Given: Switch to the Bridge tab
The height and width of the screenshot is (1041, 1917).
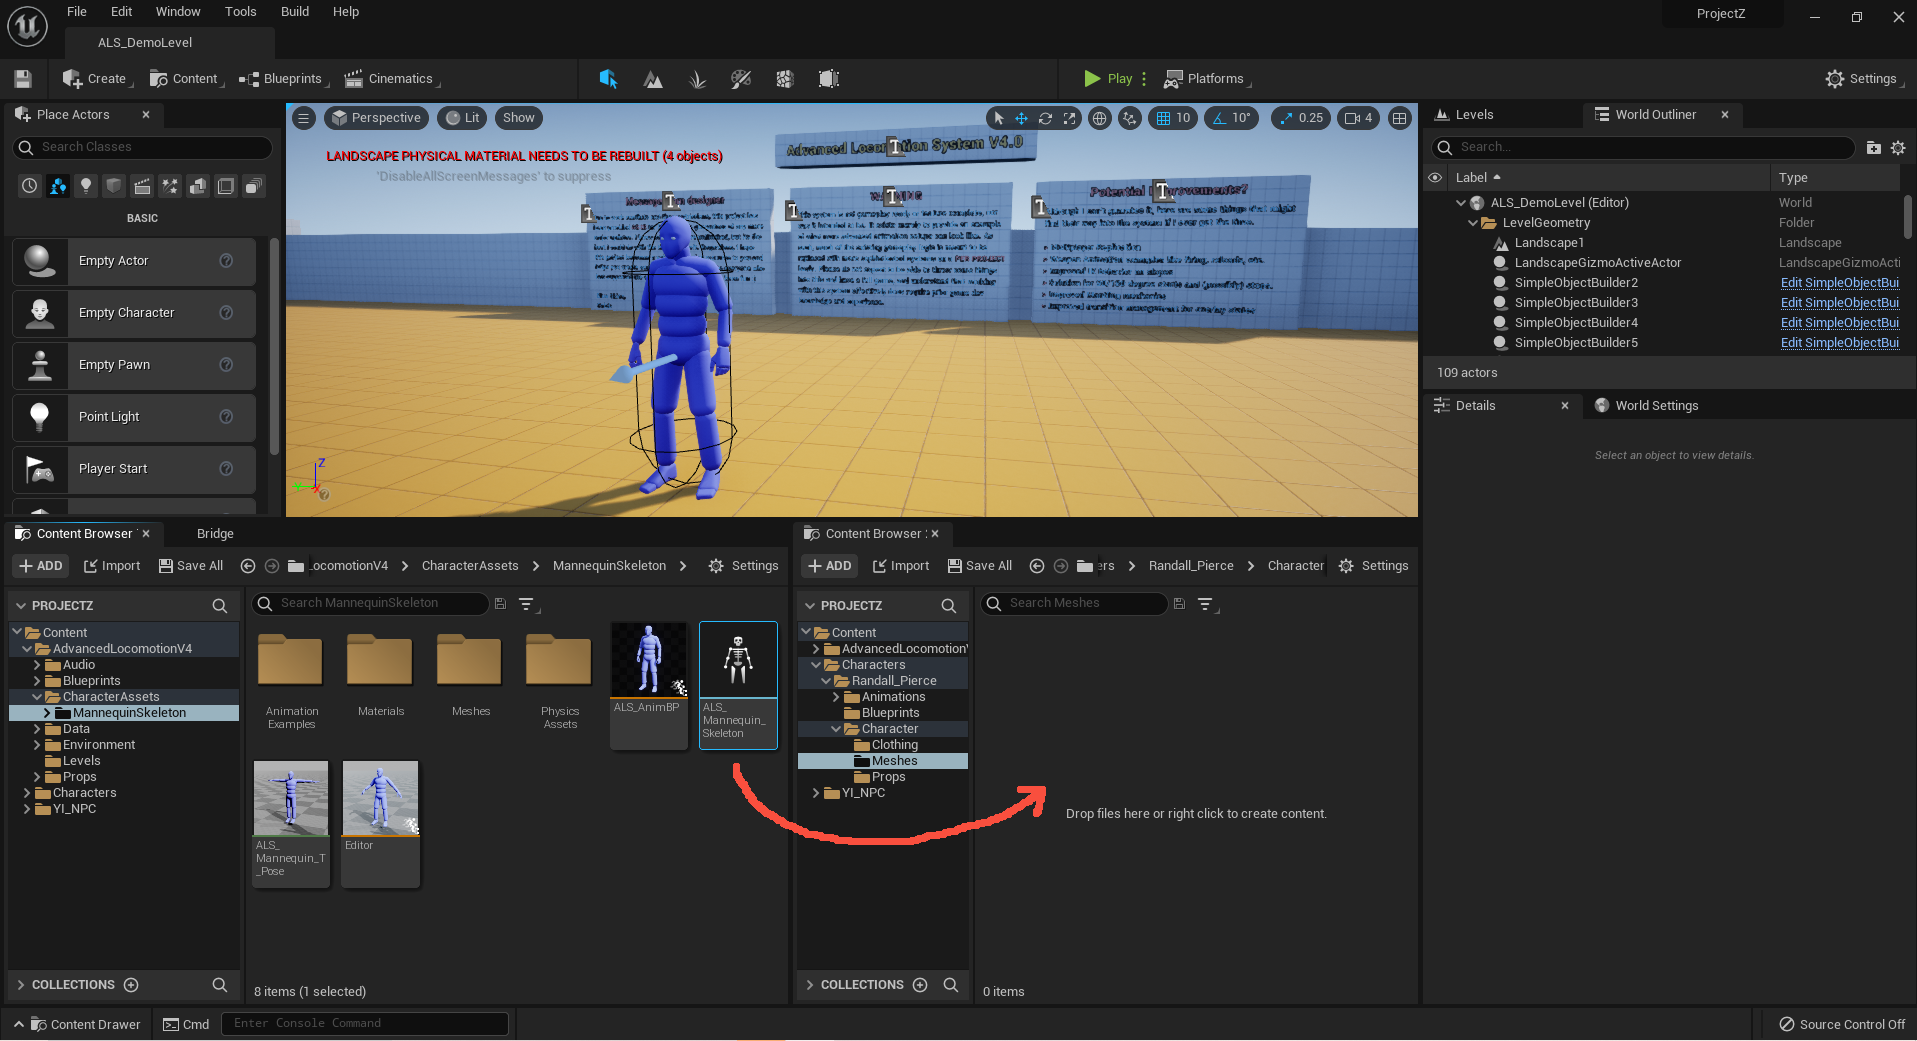Looking at the screenshot, I should pos(215,534).
